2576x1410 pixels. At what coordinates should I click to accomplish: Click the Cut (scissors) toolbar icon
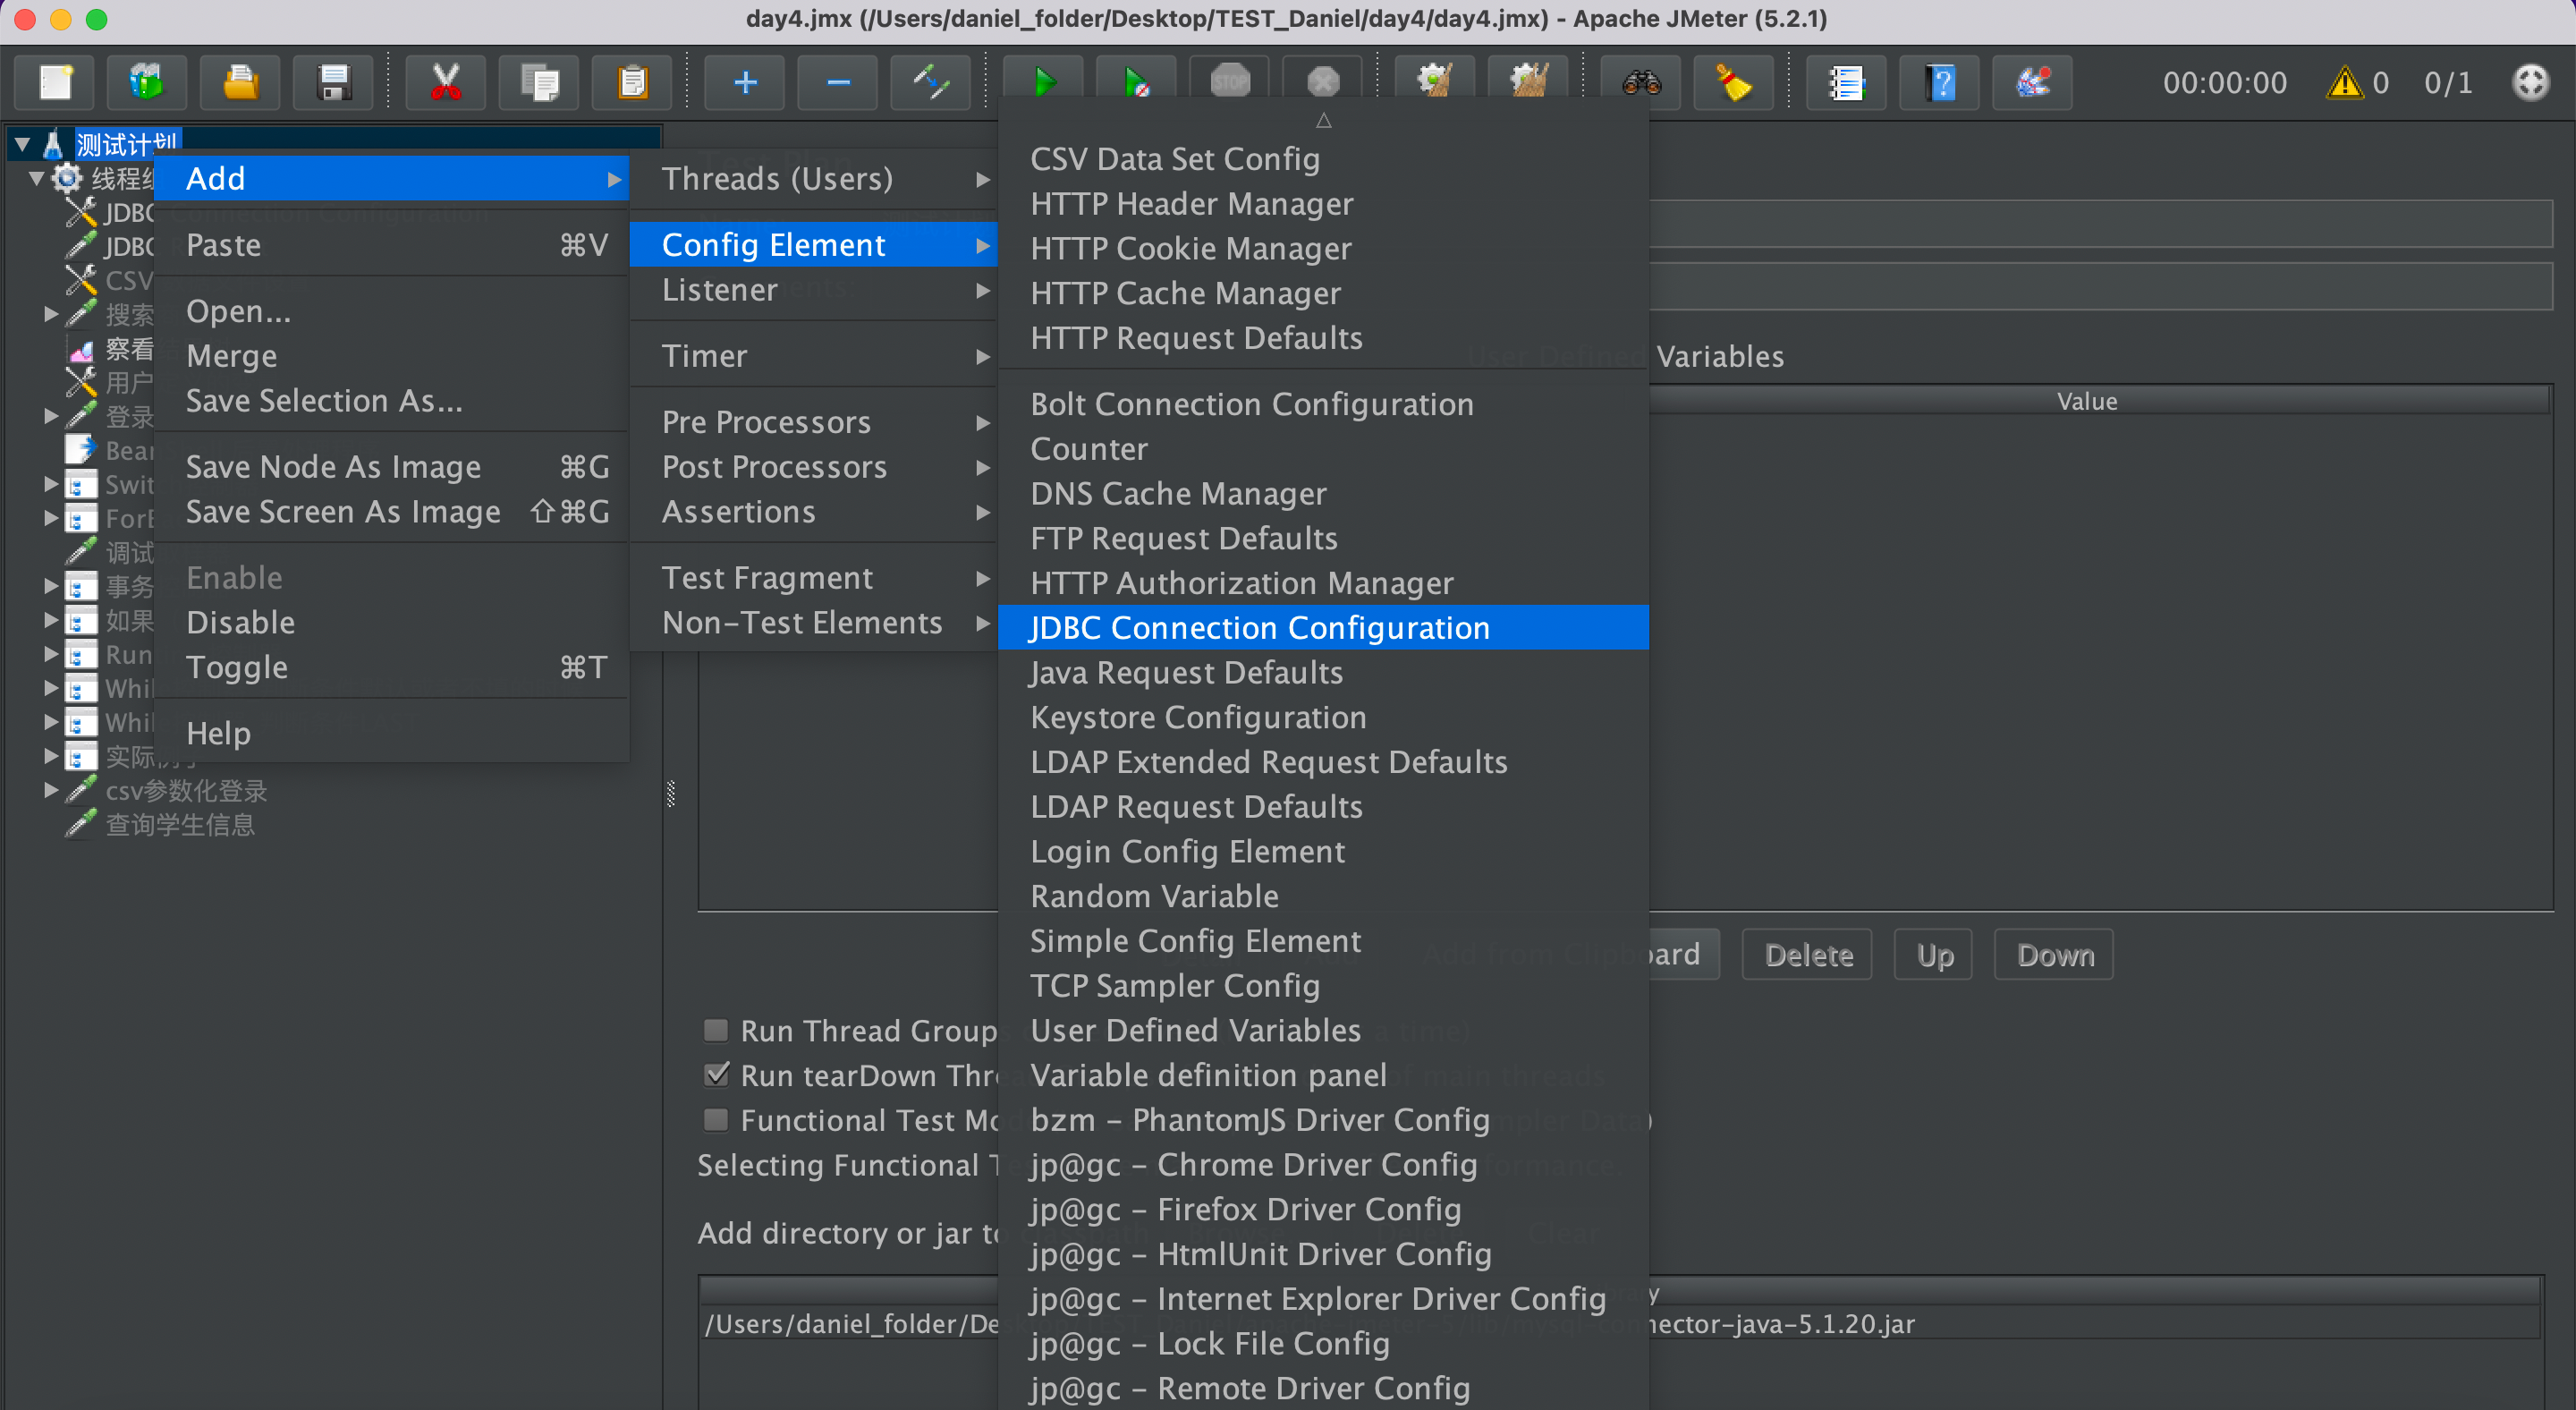click(446, 82)
